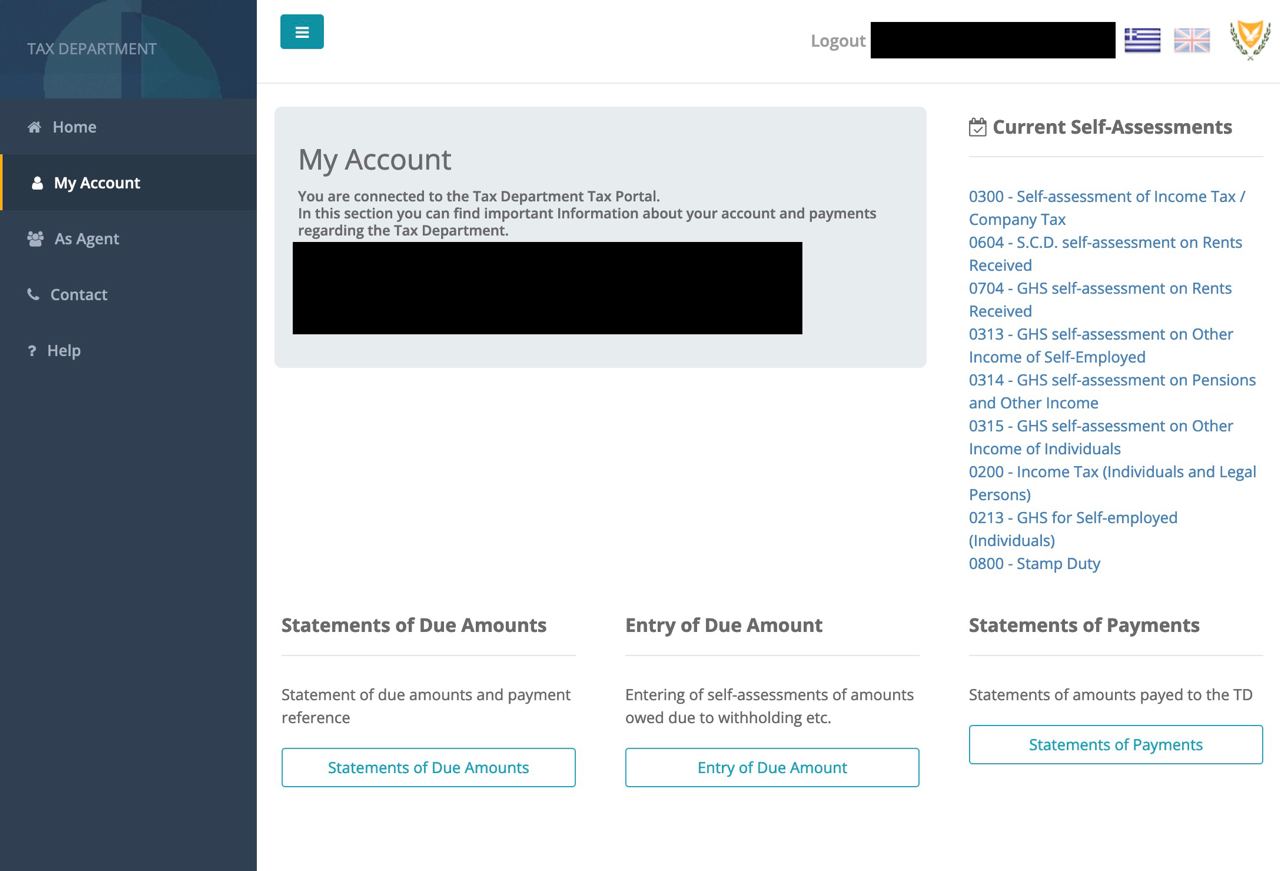This screenshot has width=1280, height=871.
Task: Switch language using the Greek flag
Action: coord(1142,40)
